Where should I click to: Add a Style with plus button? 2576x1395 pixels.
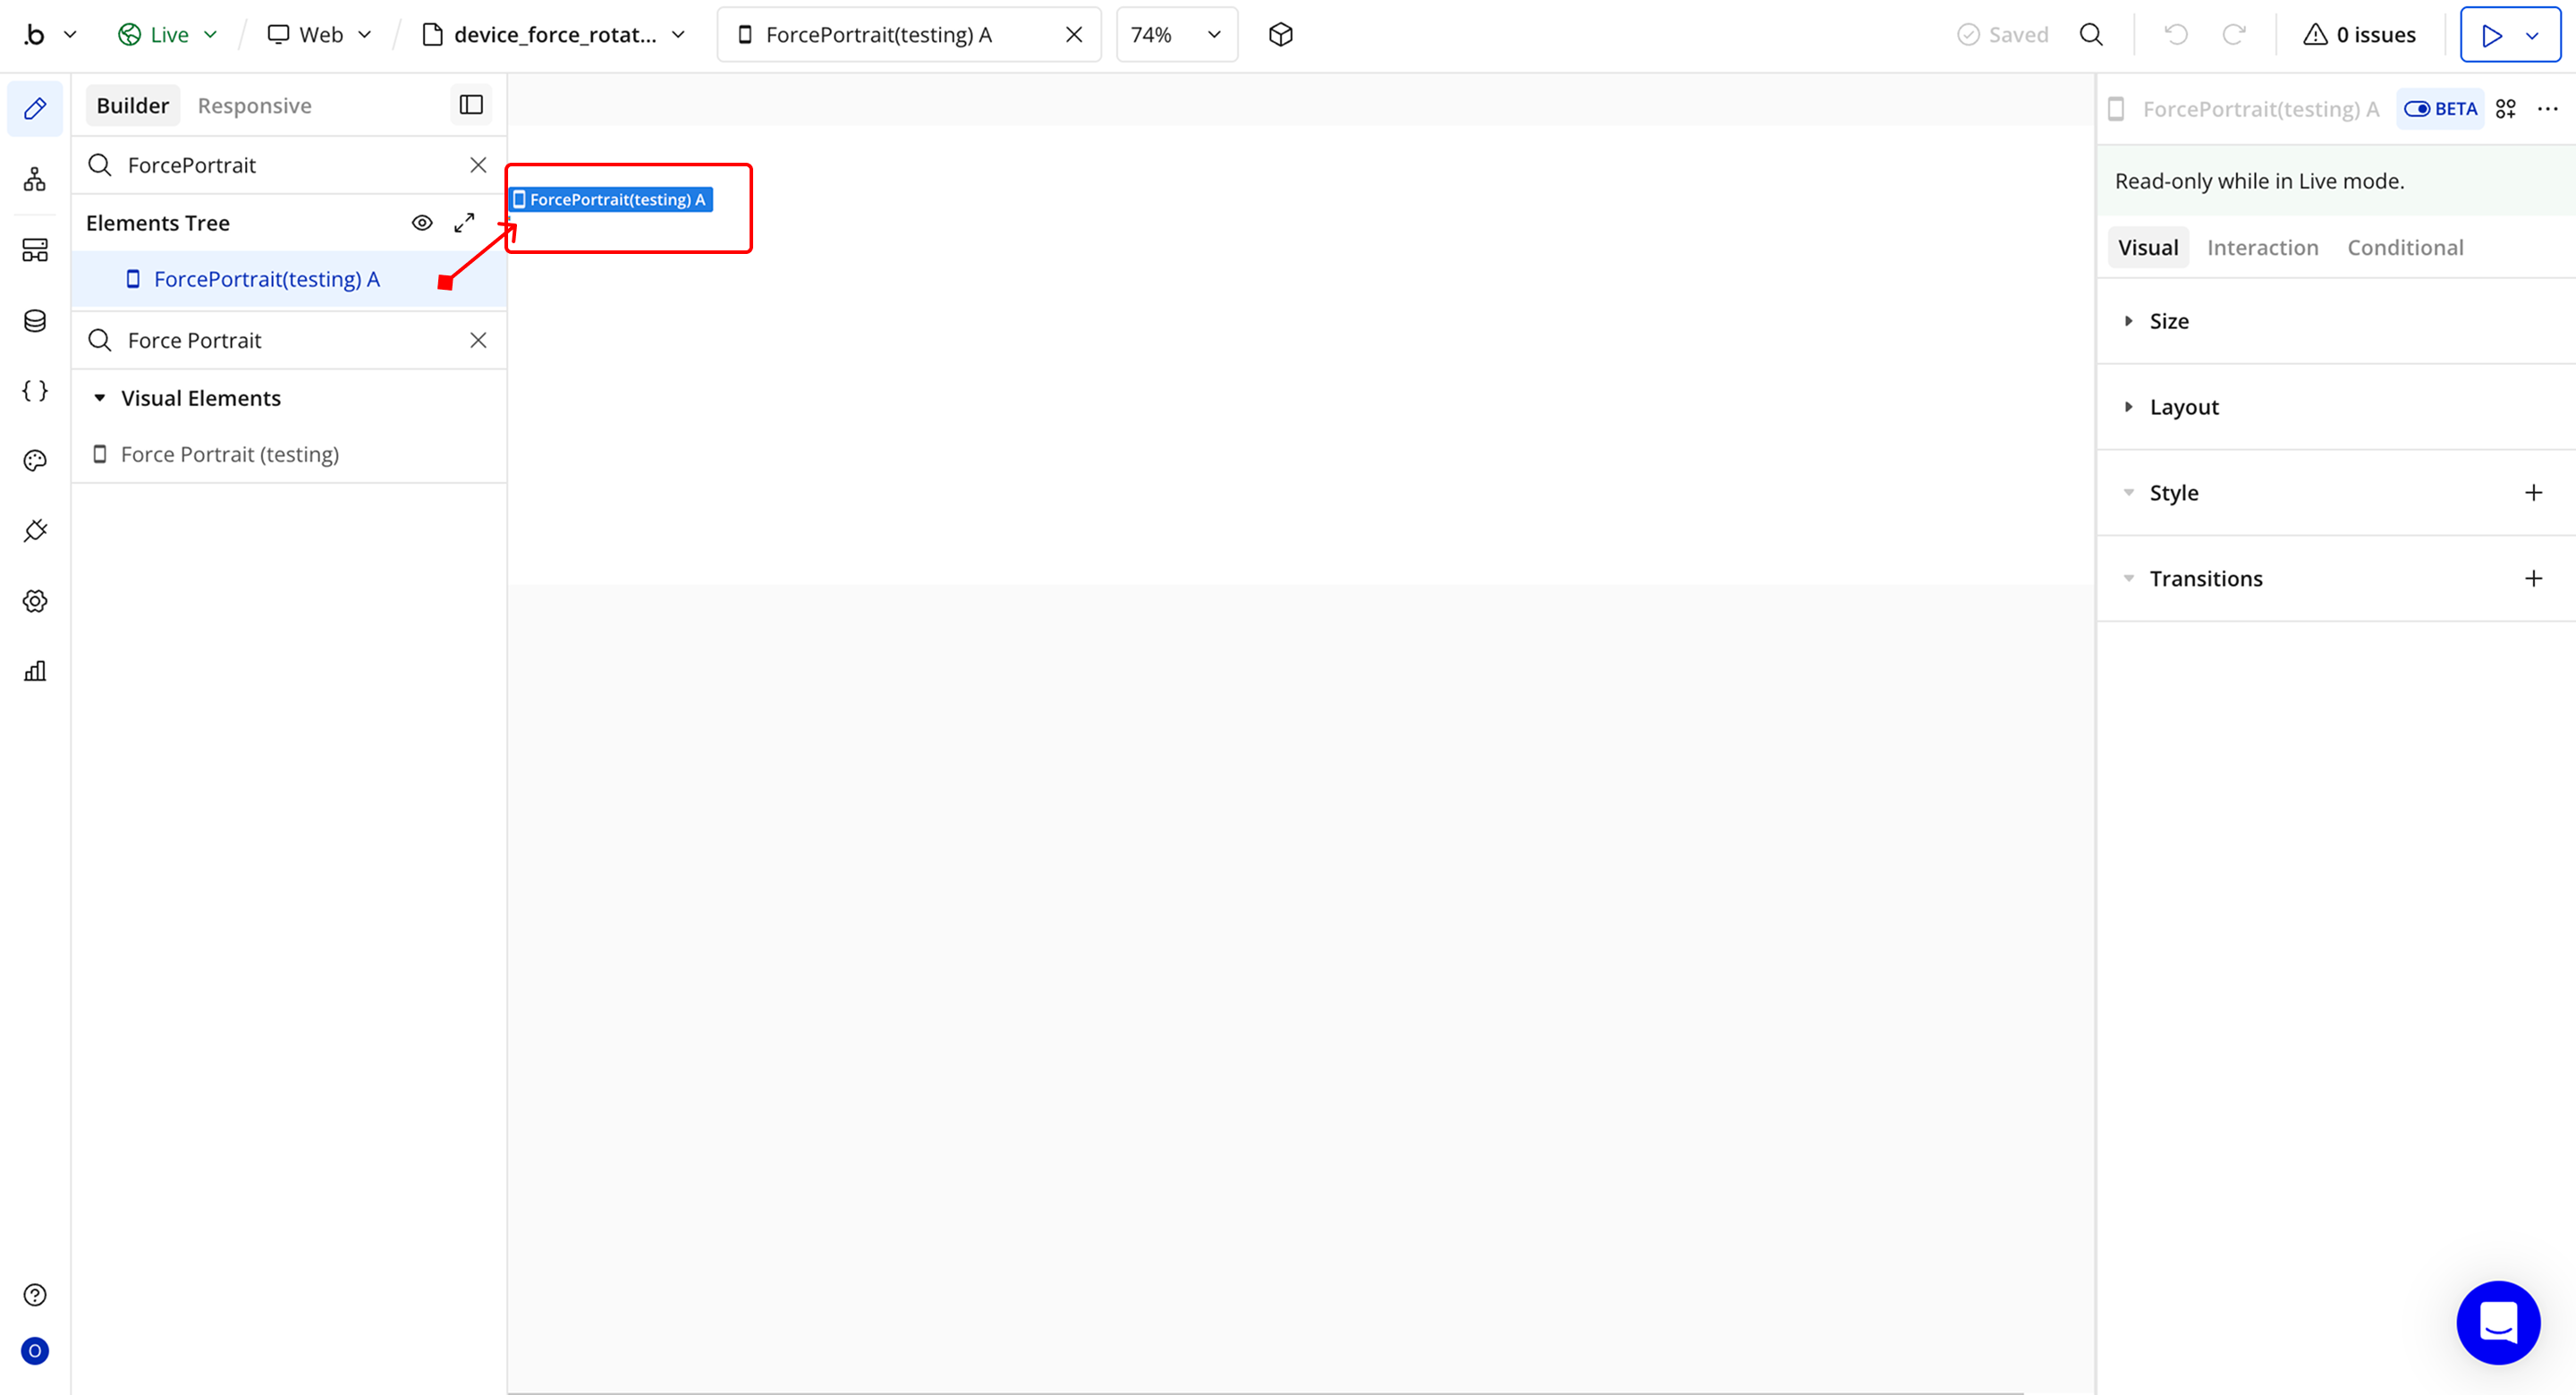[2532, 493]
